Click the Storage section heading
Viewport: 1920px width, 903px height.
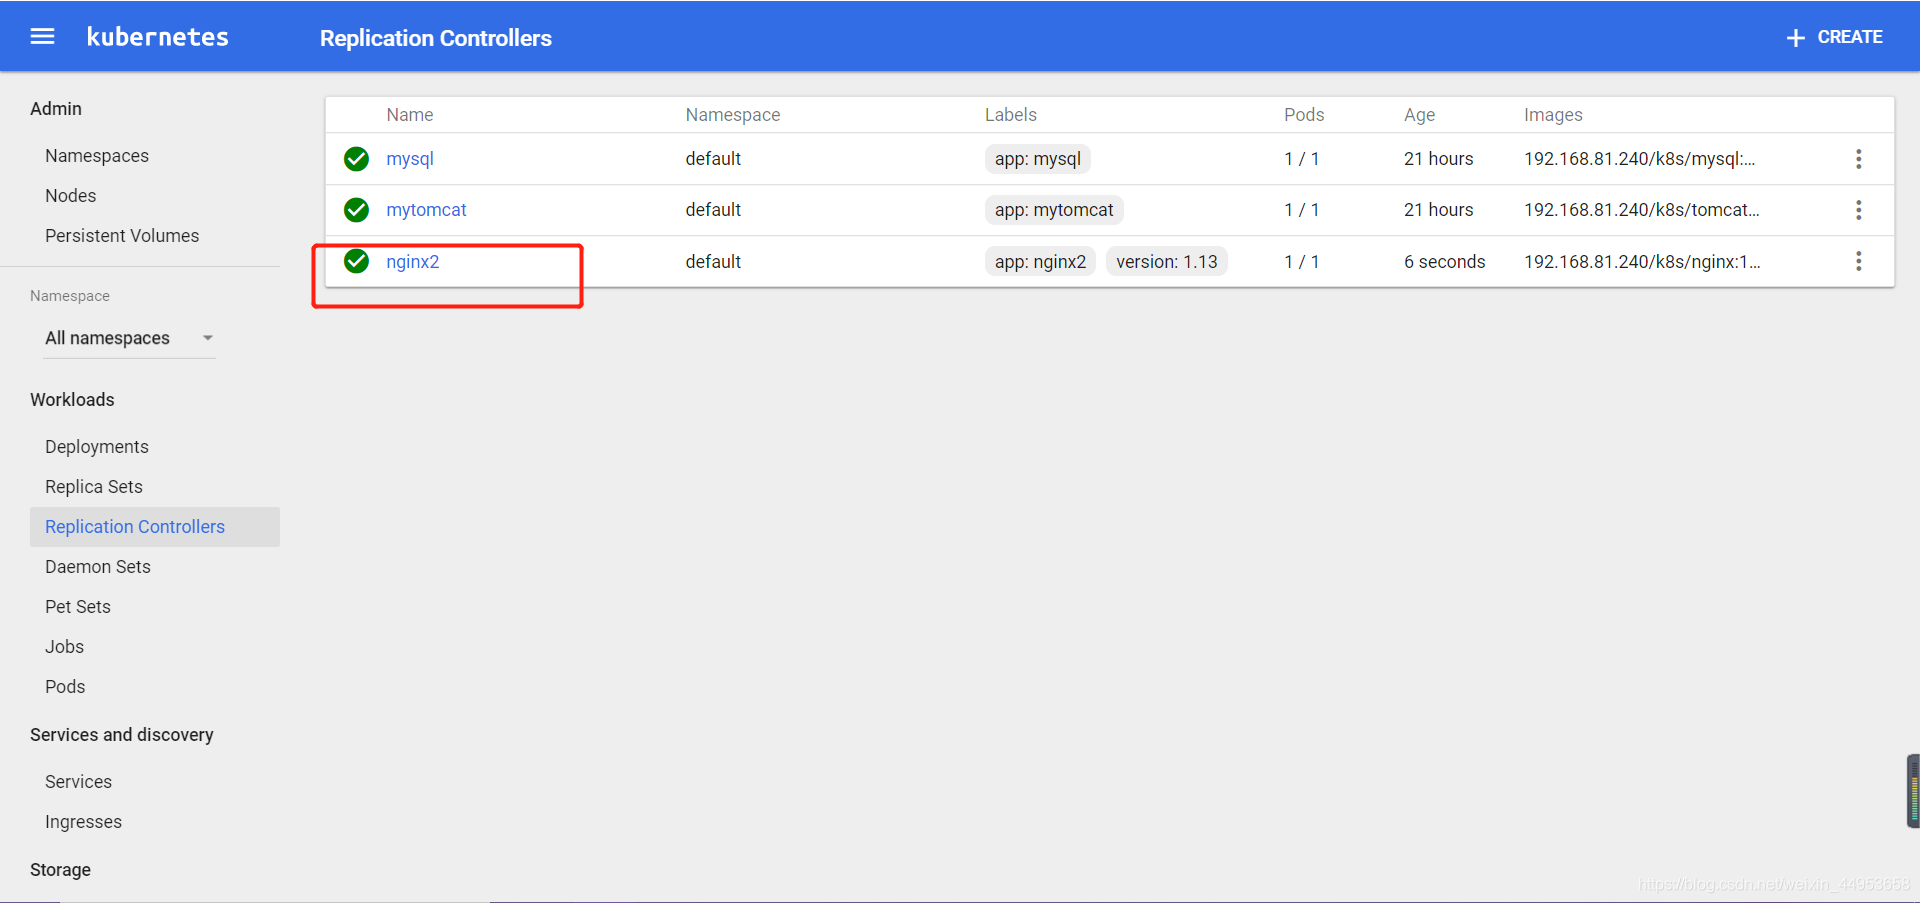click(x=60, y=870)
